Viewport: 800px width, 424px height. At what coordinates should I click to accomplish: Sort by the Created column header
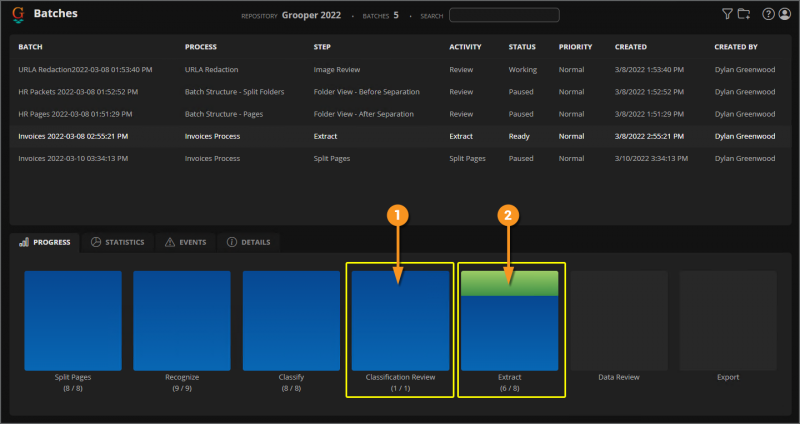point(631,47)
